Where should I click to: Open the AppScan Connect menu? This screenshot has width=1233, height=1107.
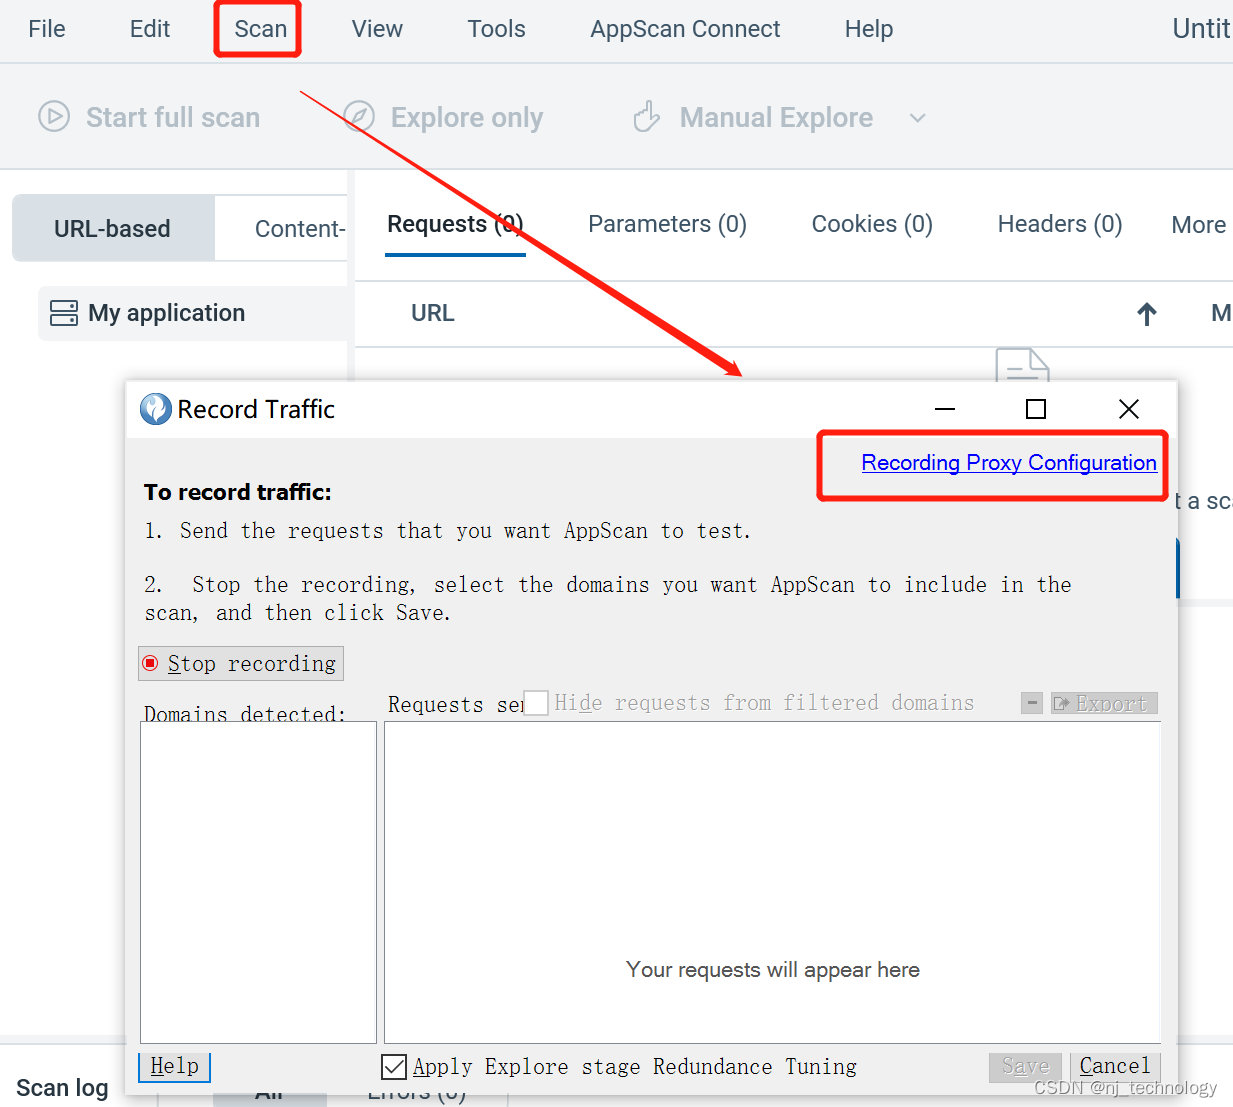pyautogui.click(x=685, y=29)
